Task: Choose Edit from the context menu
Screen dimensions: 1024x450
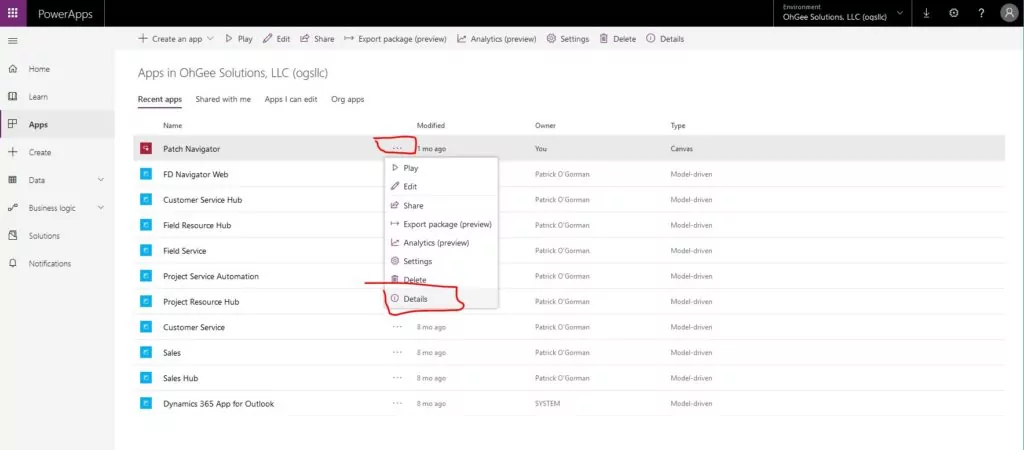Action: (x=441, y=187)
